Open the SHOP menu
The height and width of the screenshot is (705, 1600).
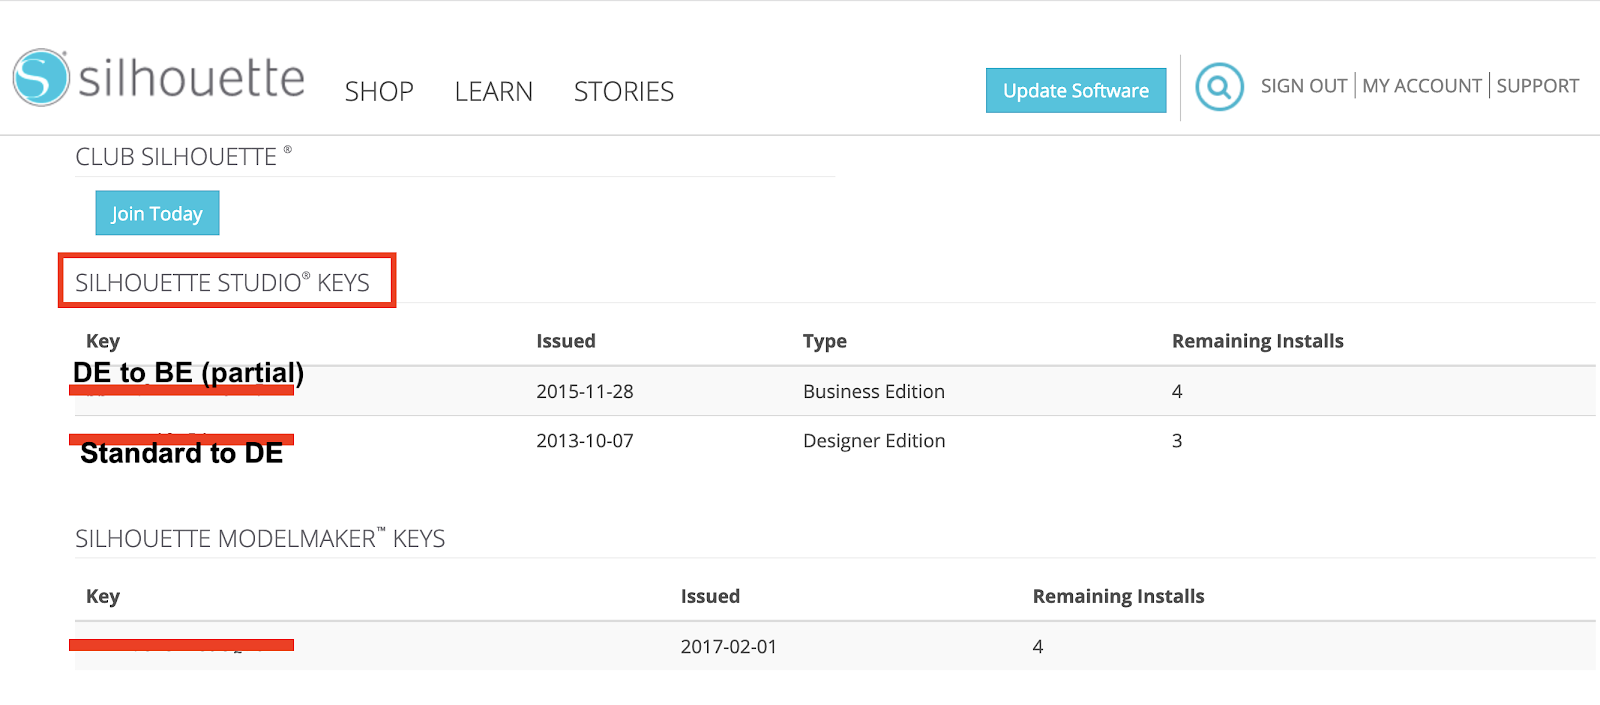click(379, 92)
